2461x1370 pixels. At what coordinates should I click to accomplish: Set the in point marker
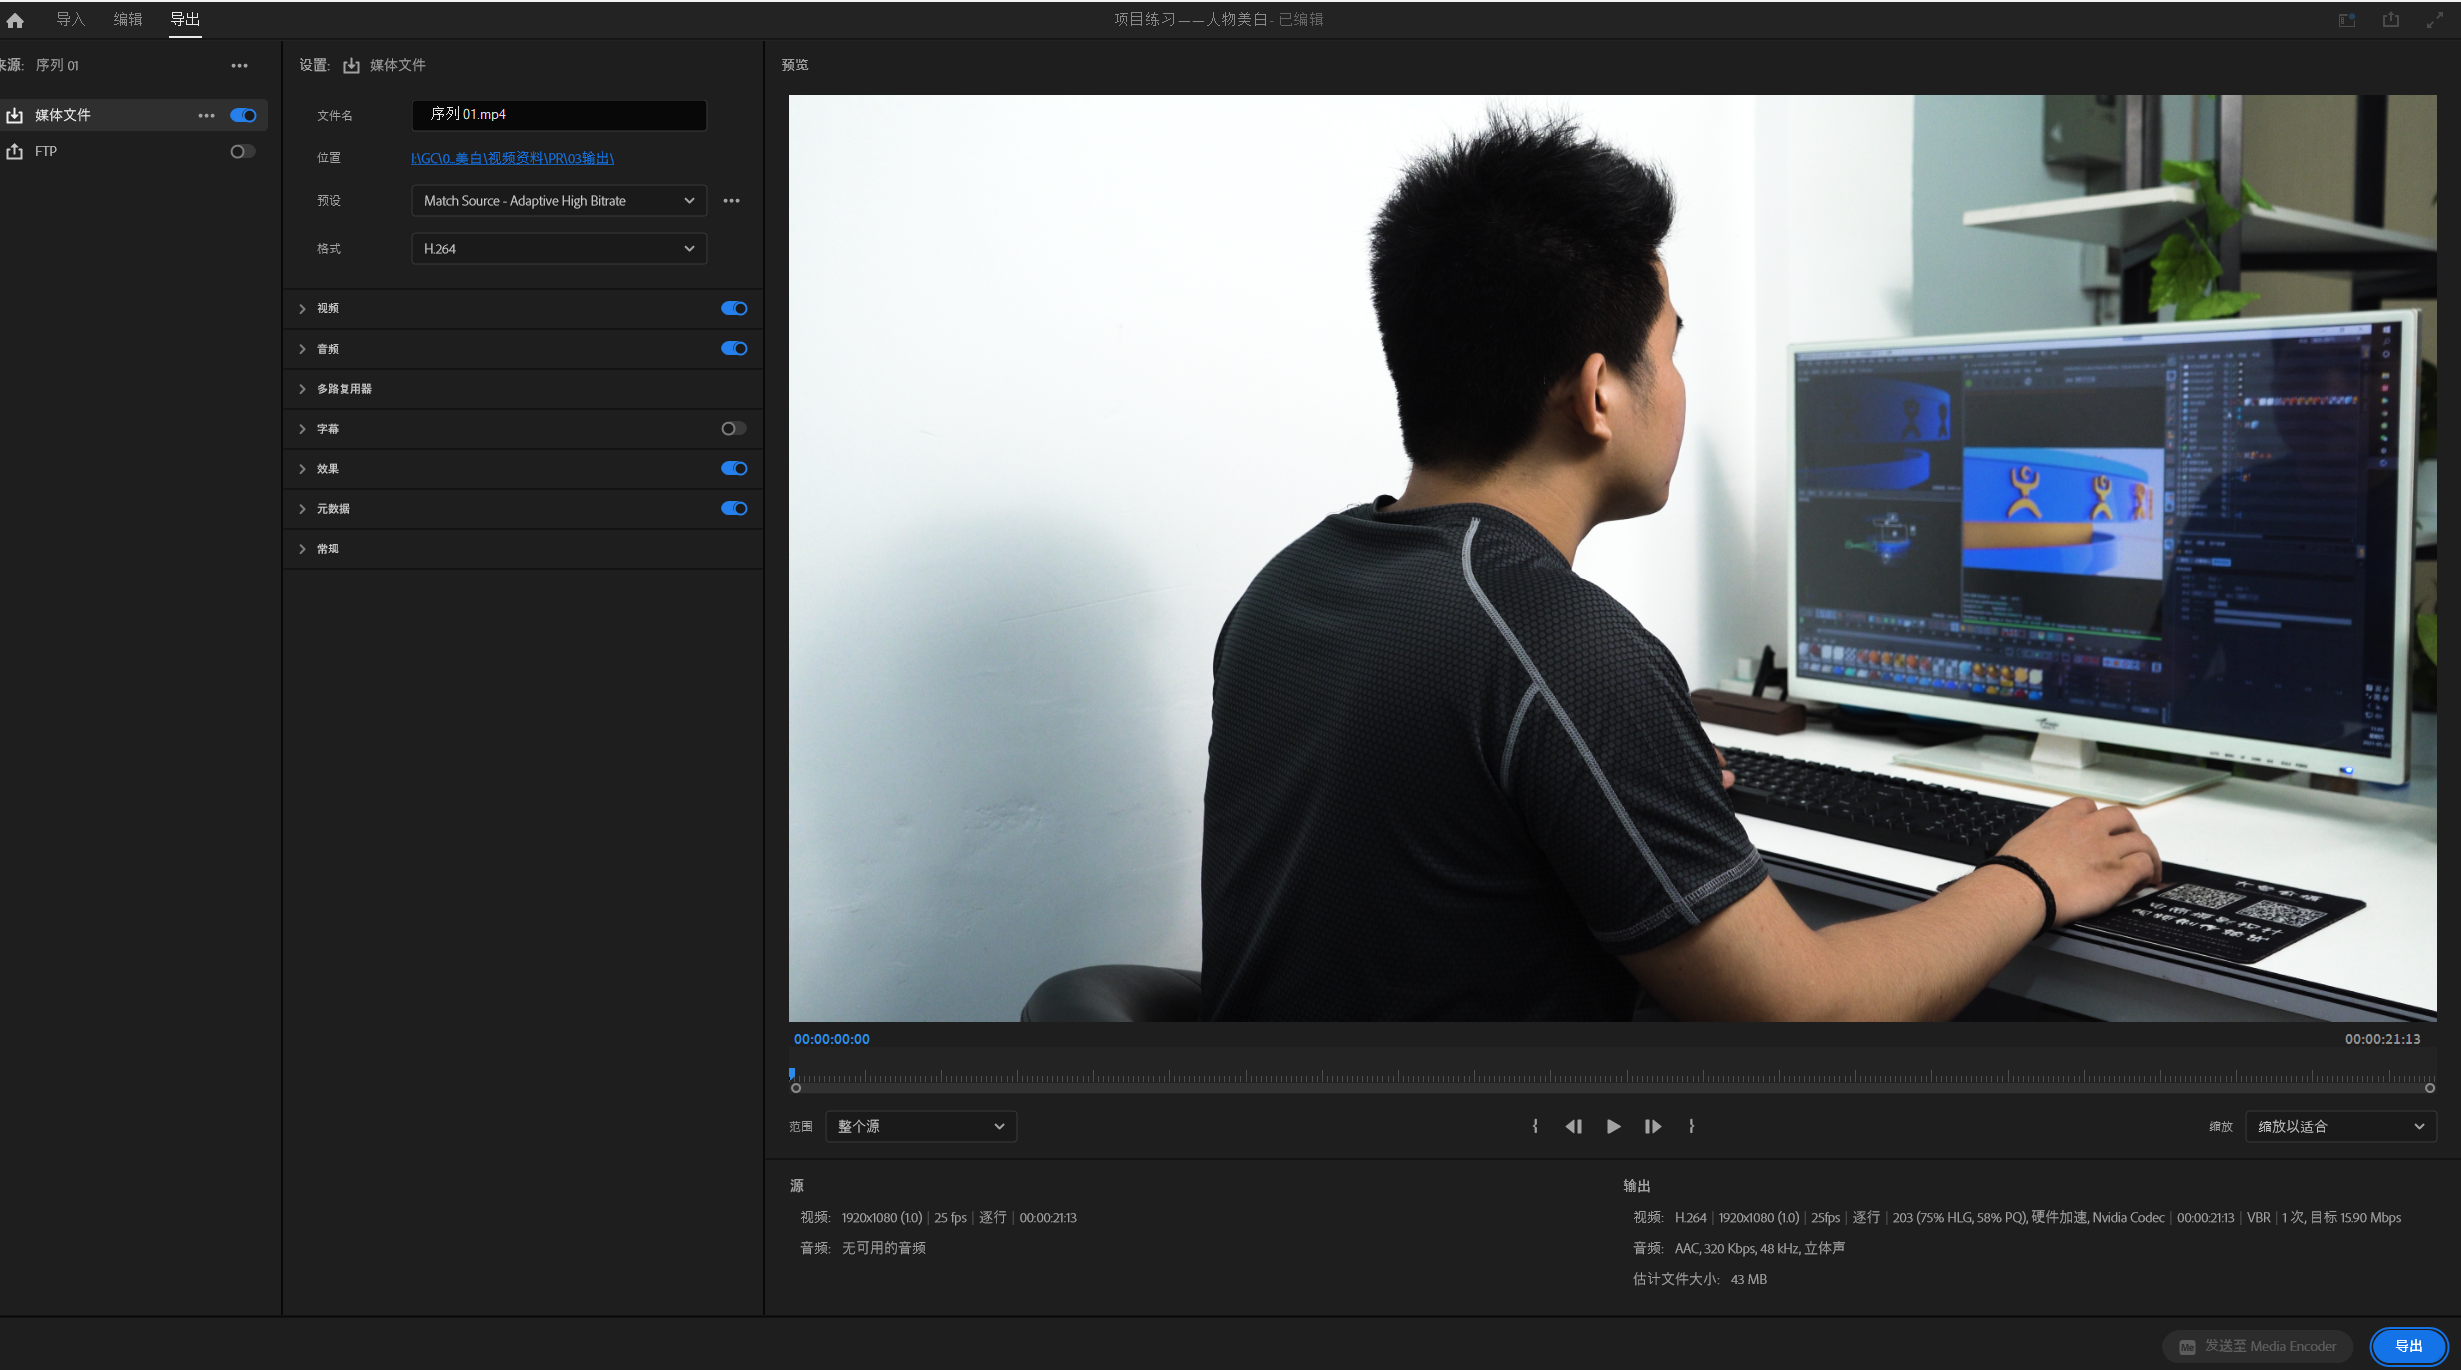1535,1126
